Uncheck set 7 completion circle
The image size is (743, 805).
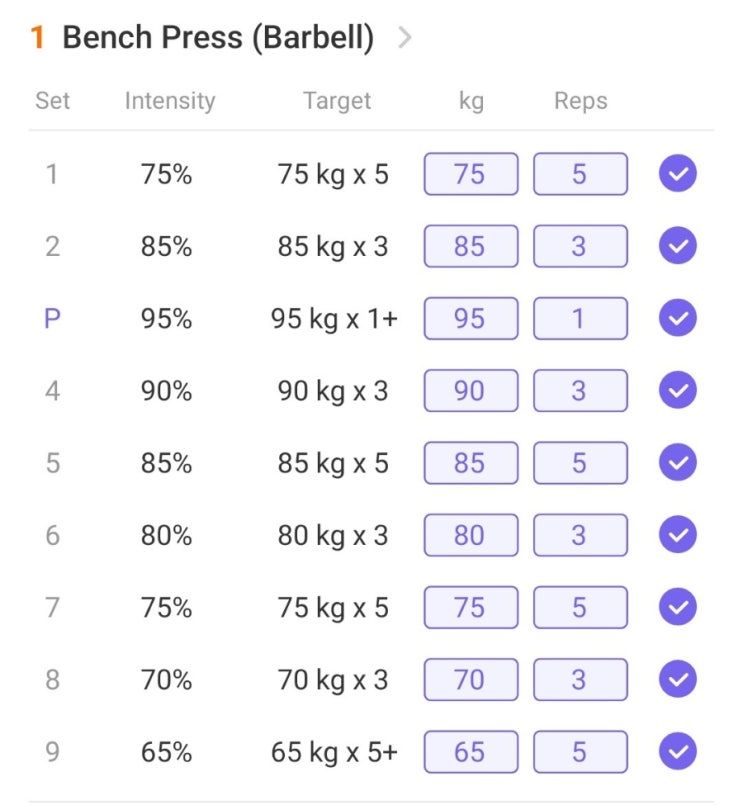tap(677, 607)
